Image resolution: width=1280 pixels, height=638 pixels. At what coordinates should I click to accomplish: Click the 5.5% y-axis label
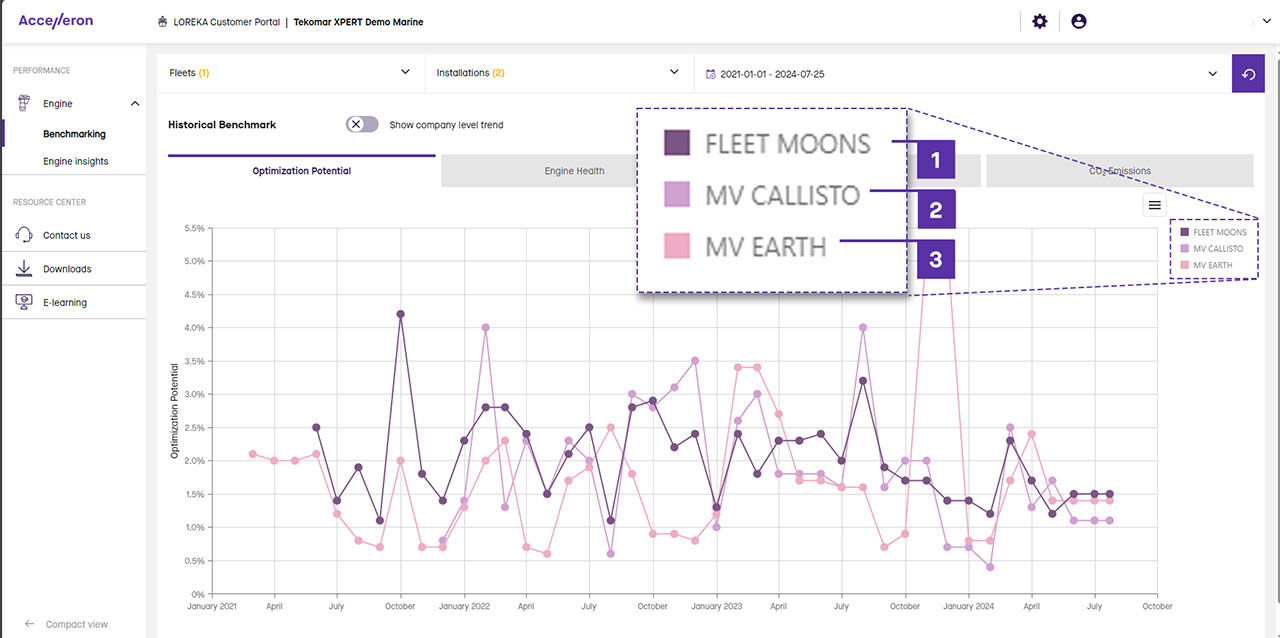pos(194,228)
